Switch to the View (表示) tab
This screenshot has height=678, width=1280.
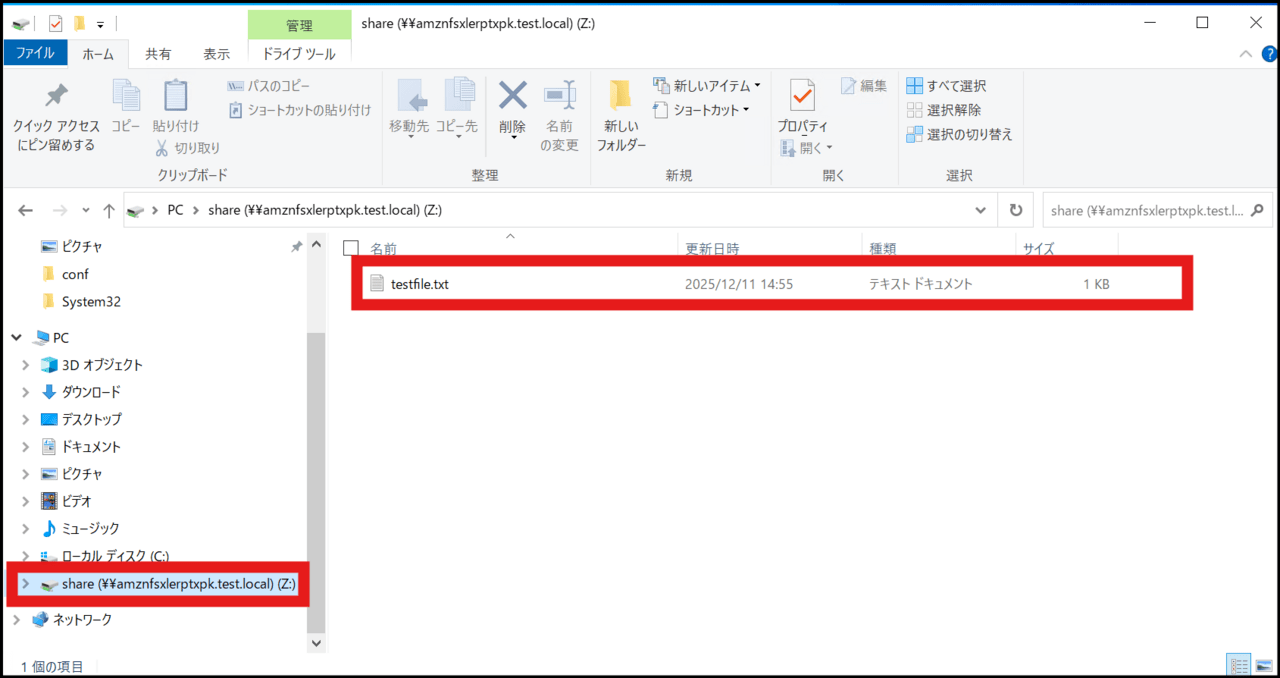(x=216, y=54)
